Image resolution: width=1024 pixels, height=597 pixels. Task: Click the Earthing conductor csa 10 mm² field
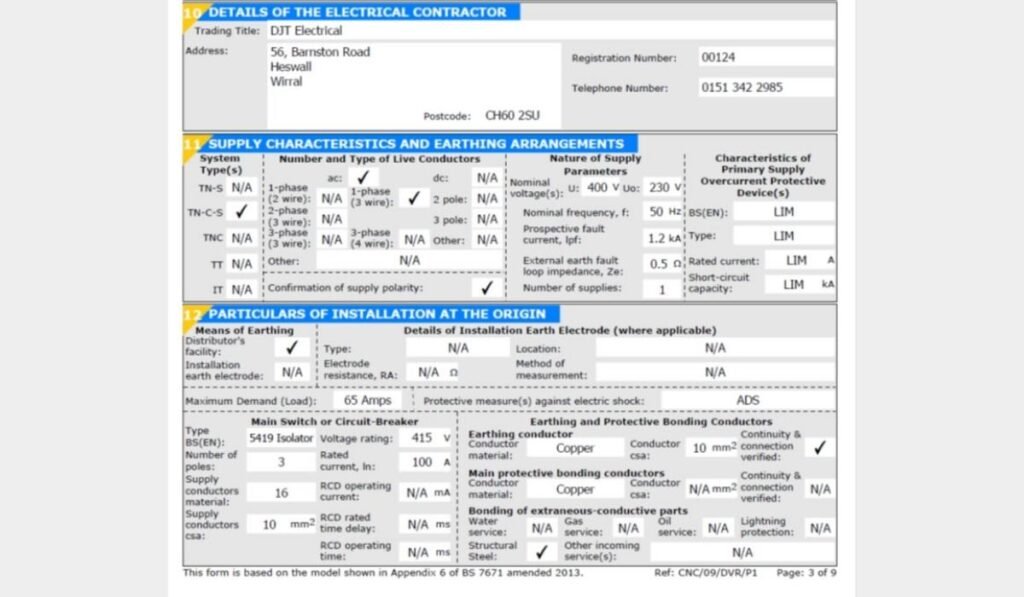(712, 448)
